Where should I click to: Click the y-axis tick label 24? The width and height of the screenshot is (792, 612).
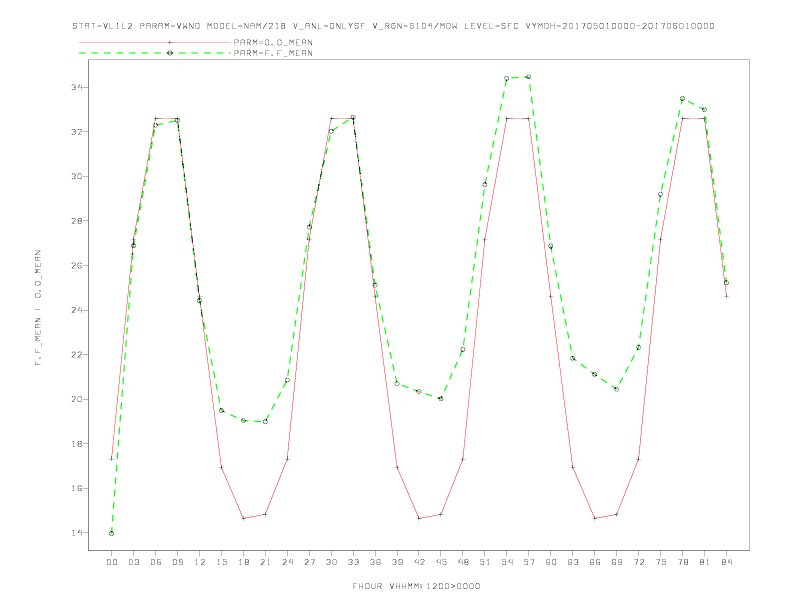point(76,310)
